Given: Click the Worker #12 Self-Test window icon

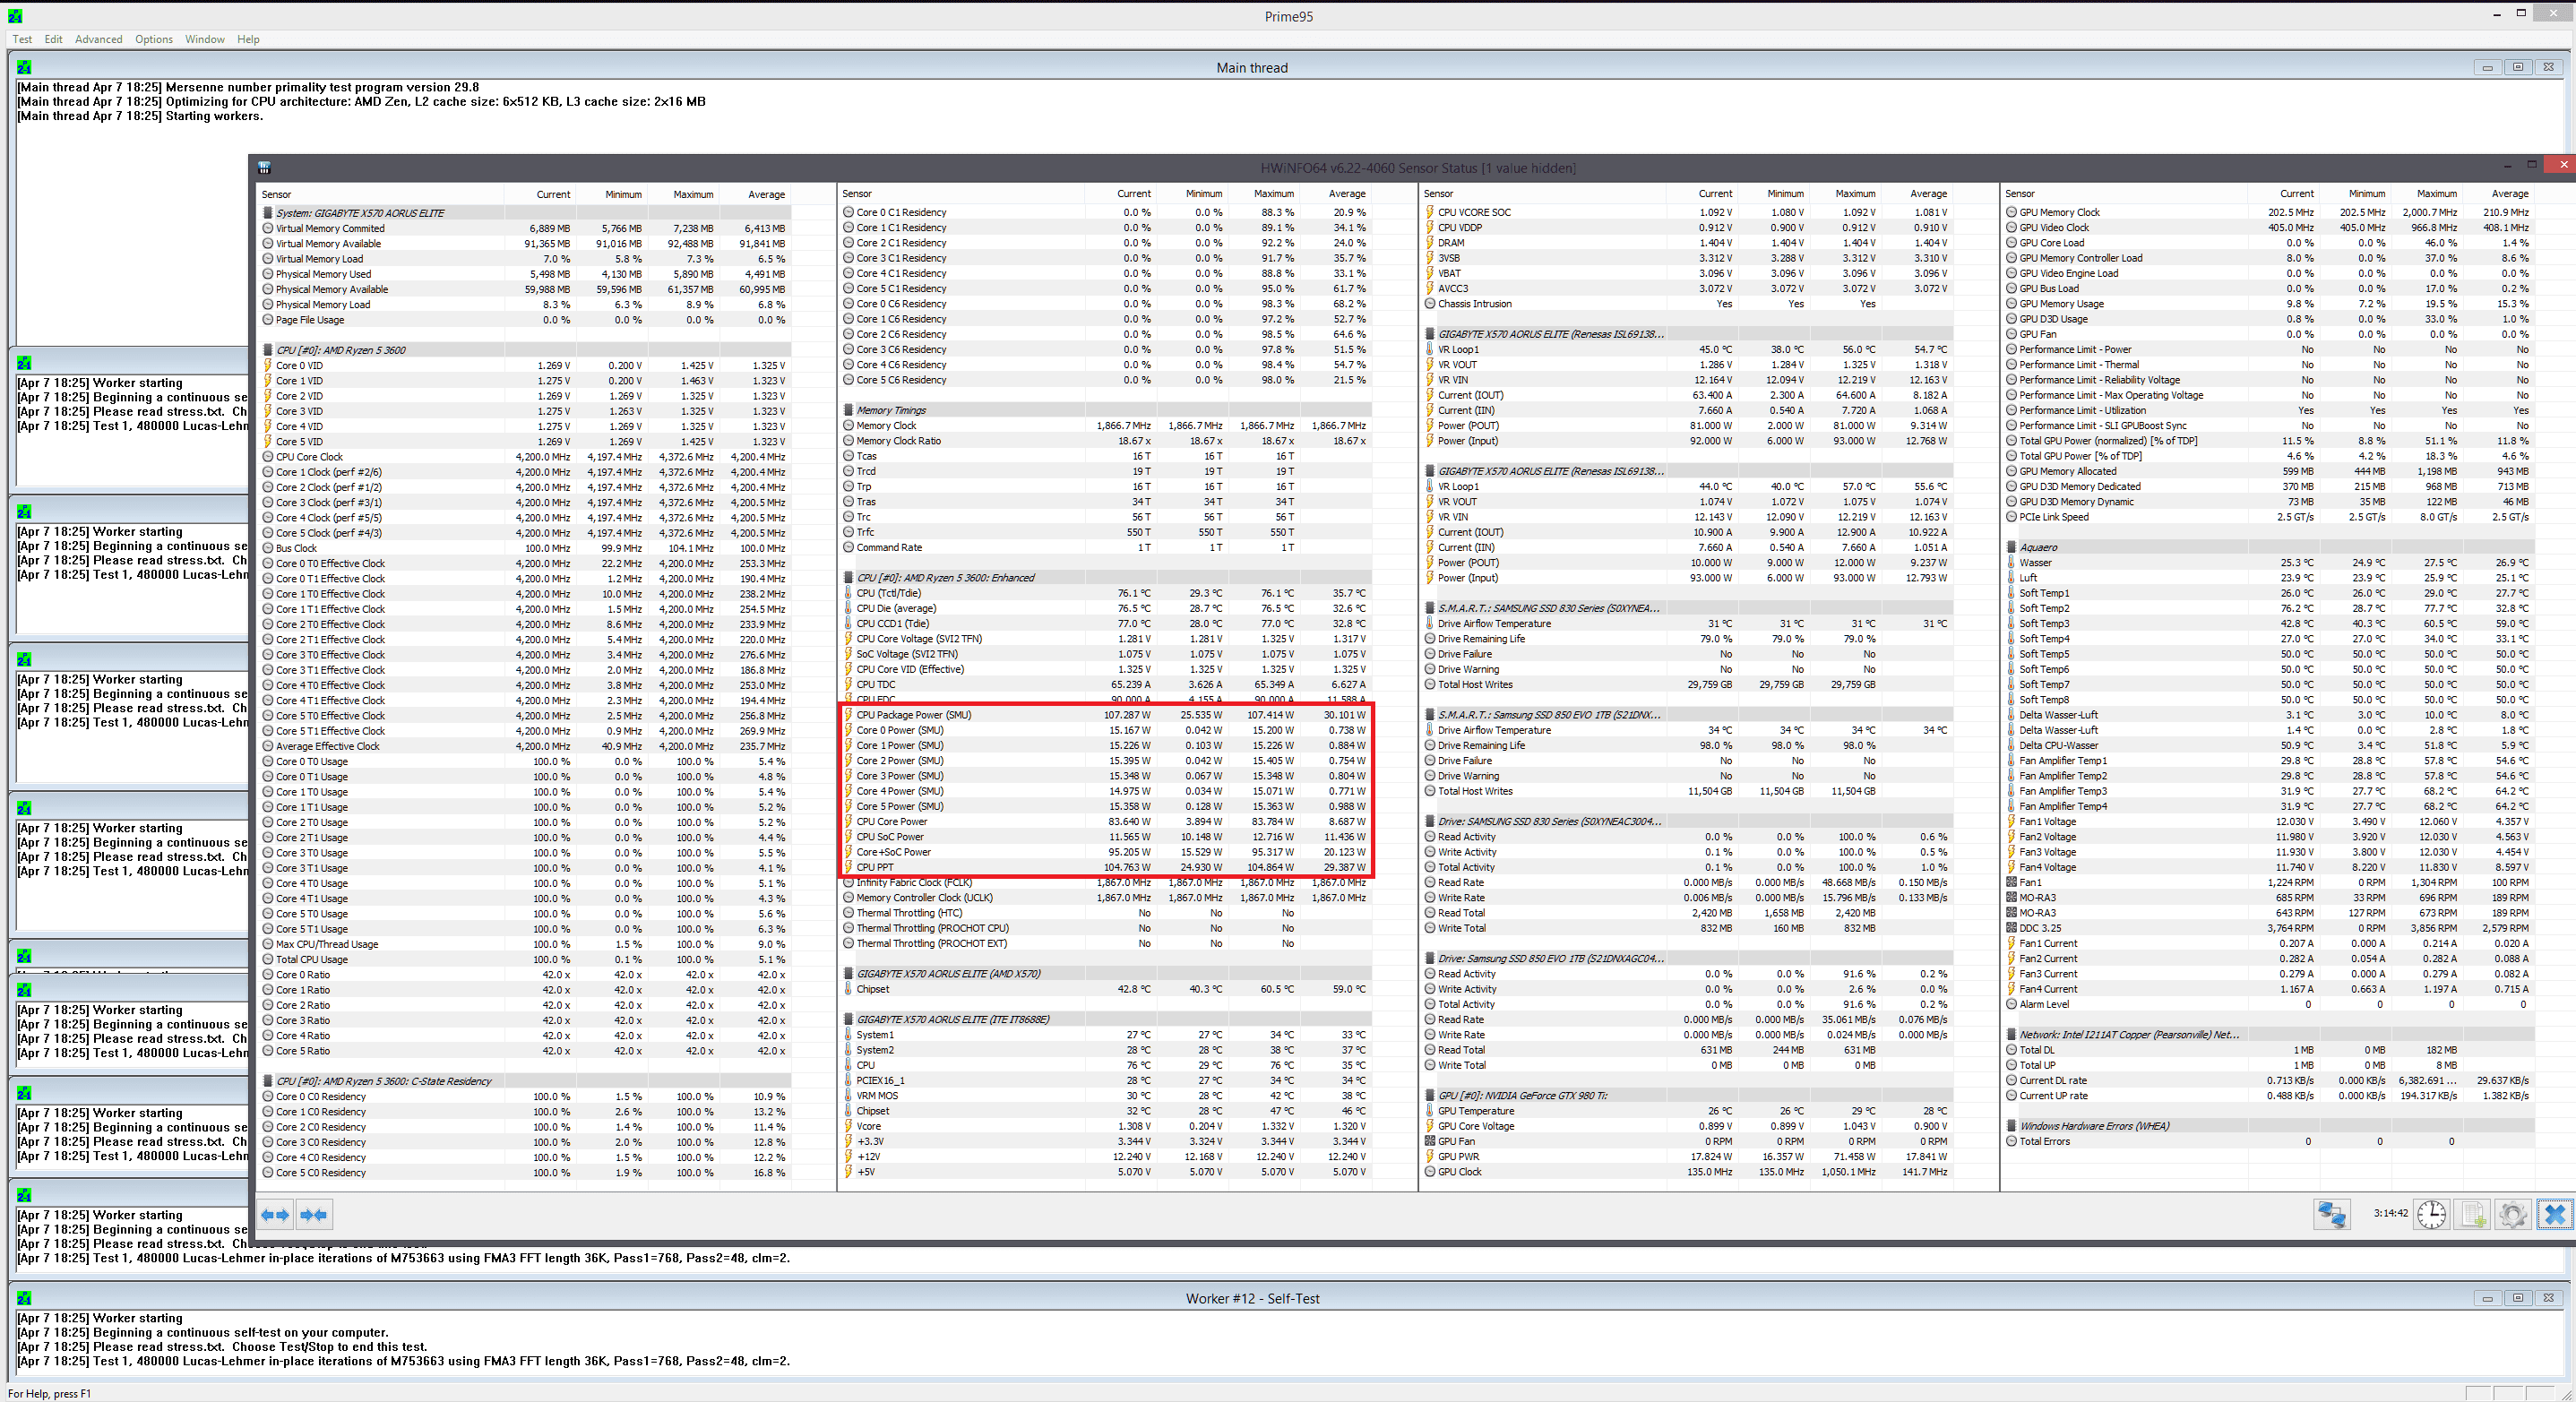Looking at the screenshot, I should point(24,1298).
